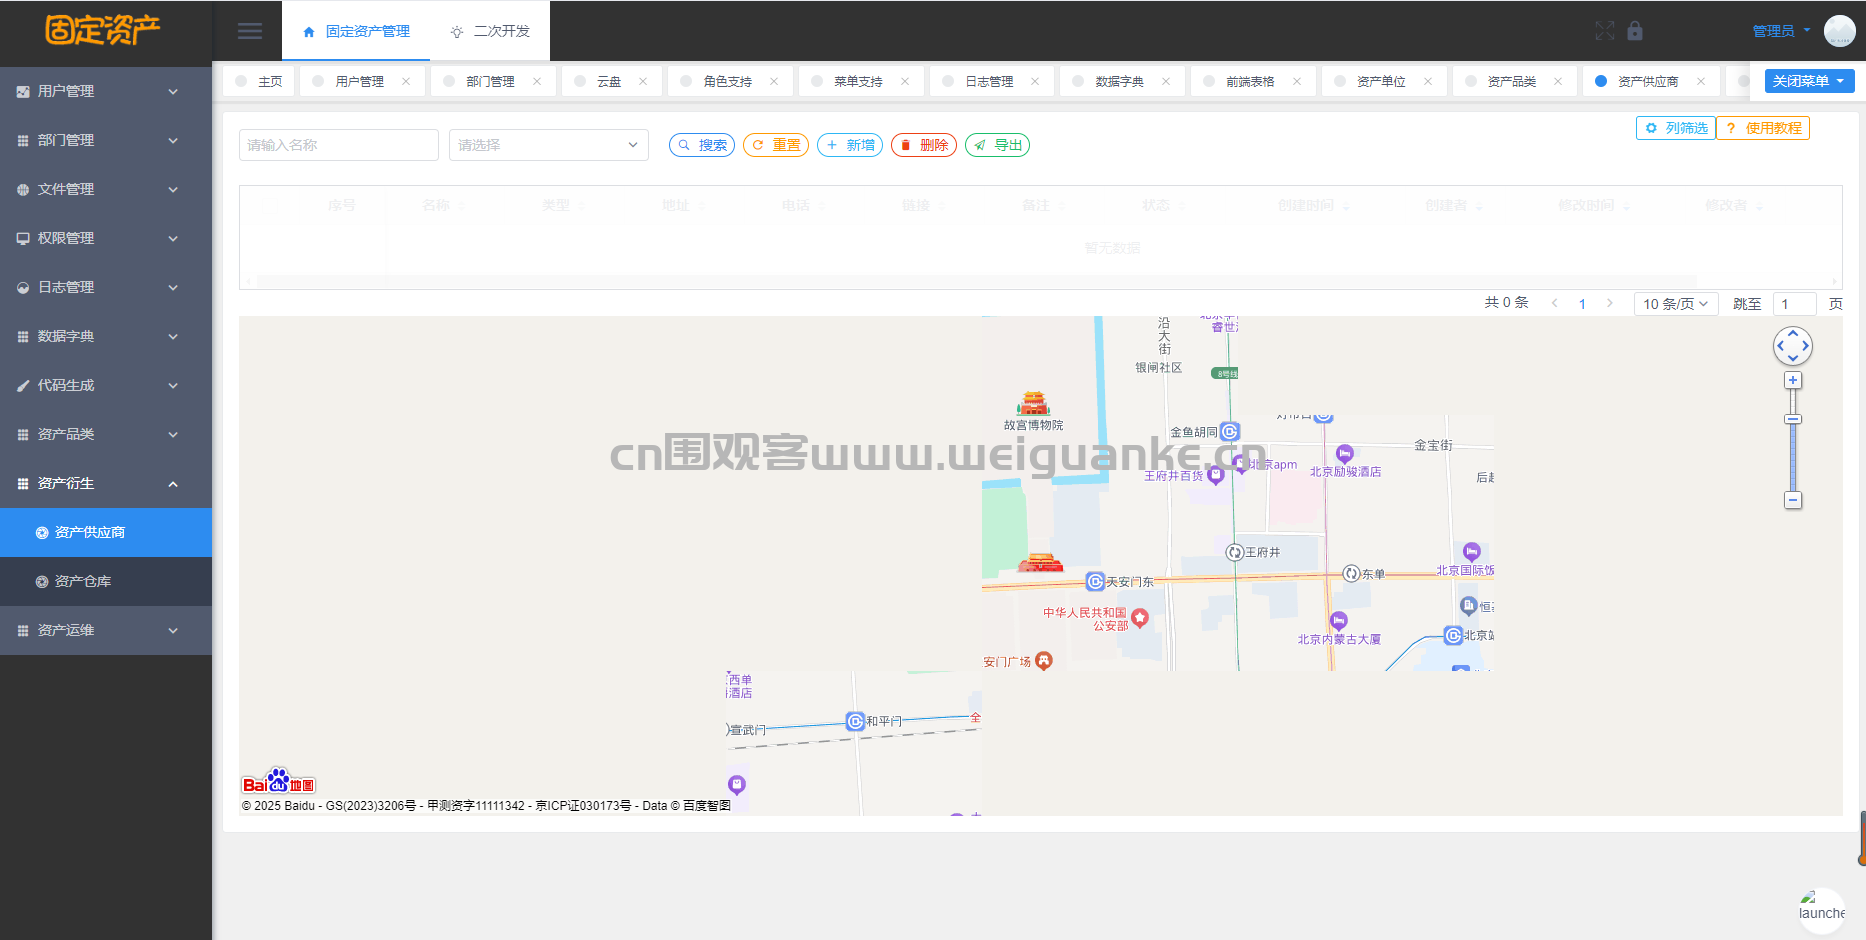
Task: Click the map zoom-in plus button
Action: click(1793, 381)
